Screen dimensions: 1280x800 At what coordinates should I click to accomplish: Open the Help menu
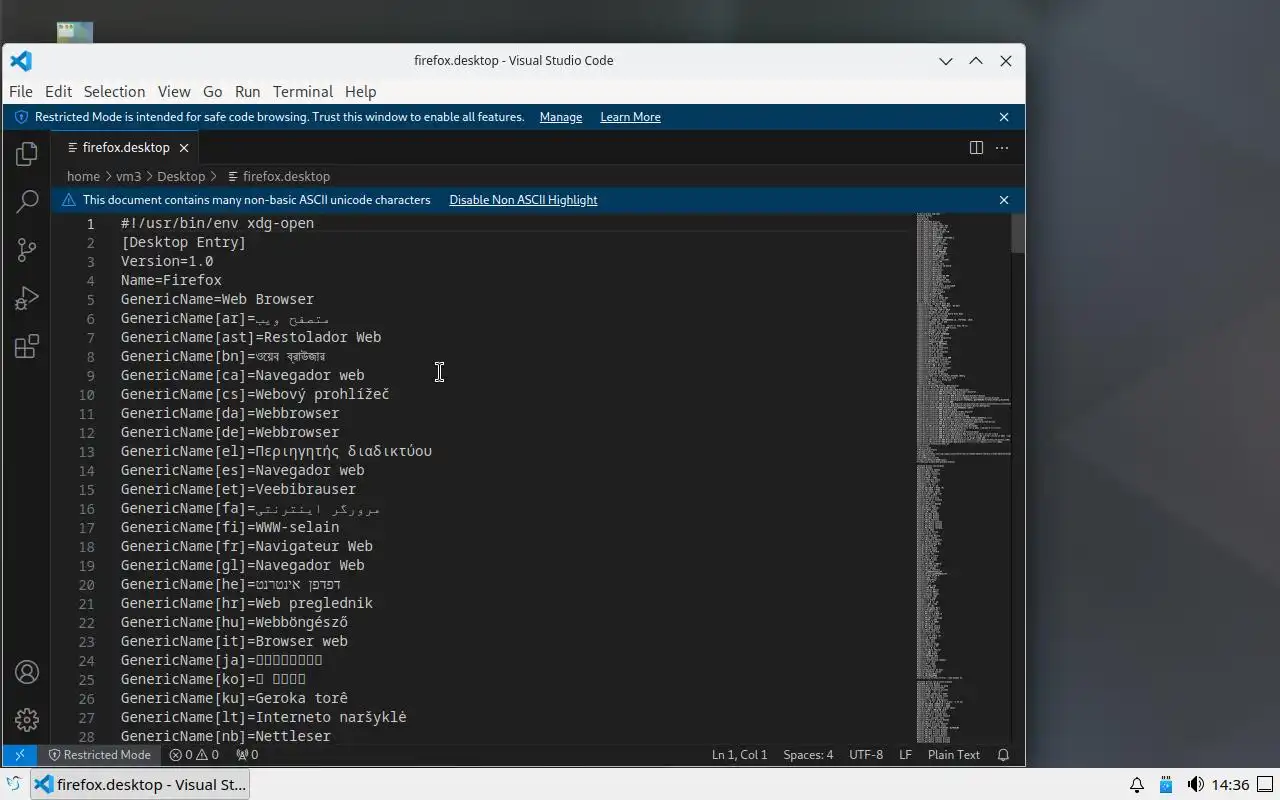(x=360, y=91)
